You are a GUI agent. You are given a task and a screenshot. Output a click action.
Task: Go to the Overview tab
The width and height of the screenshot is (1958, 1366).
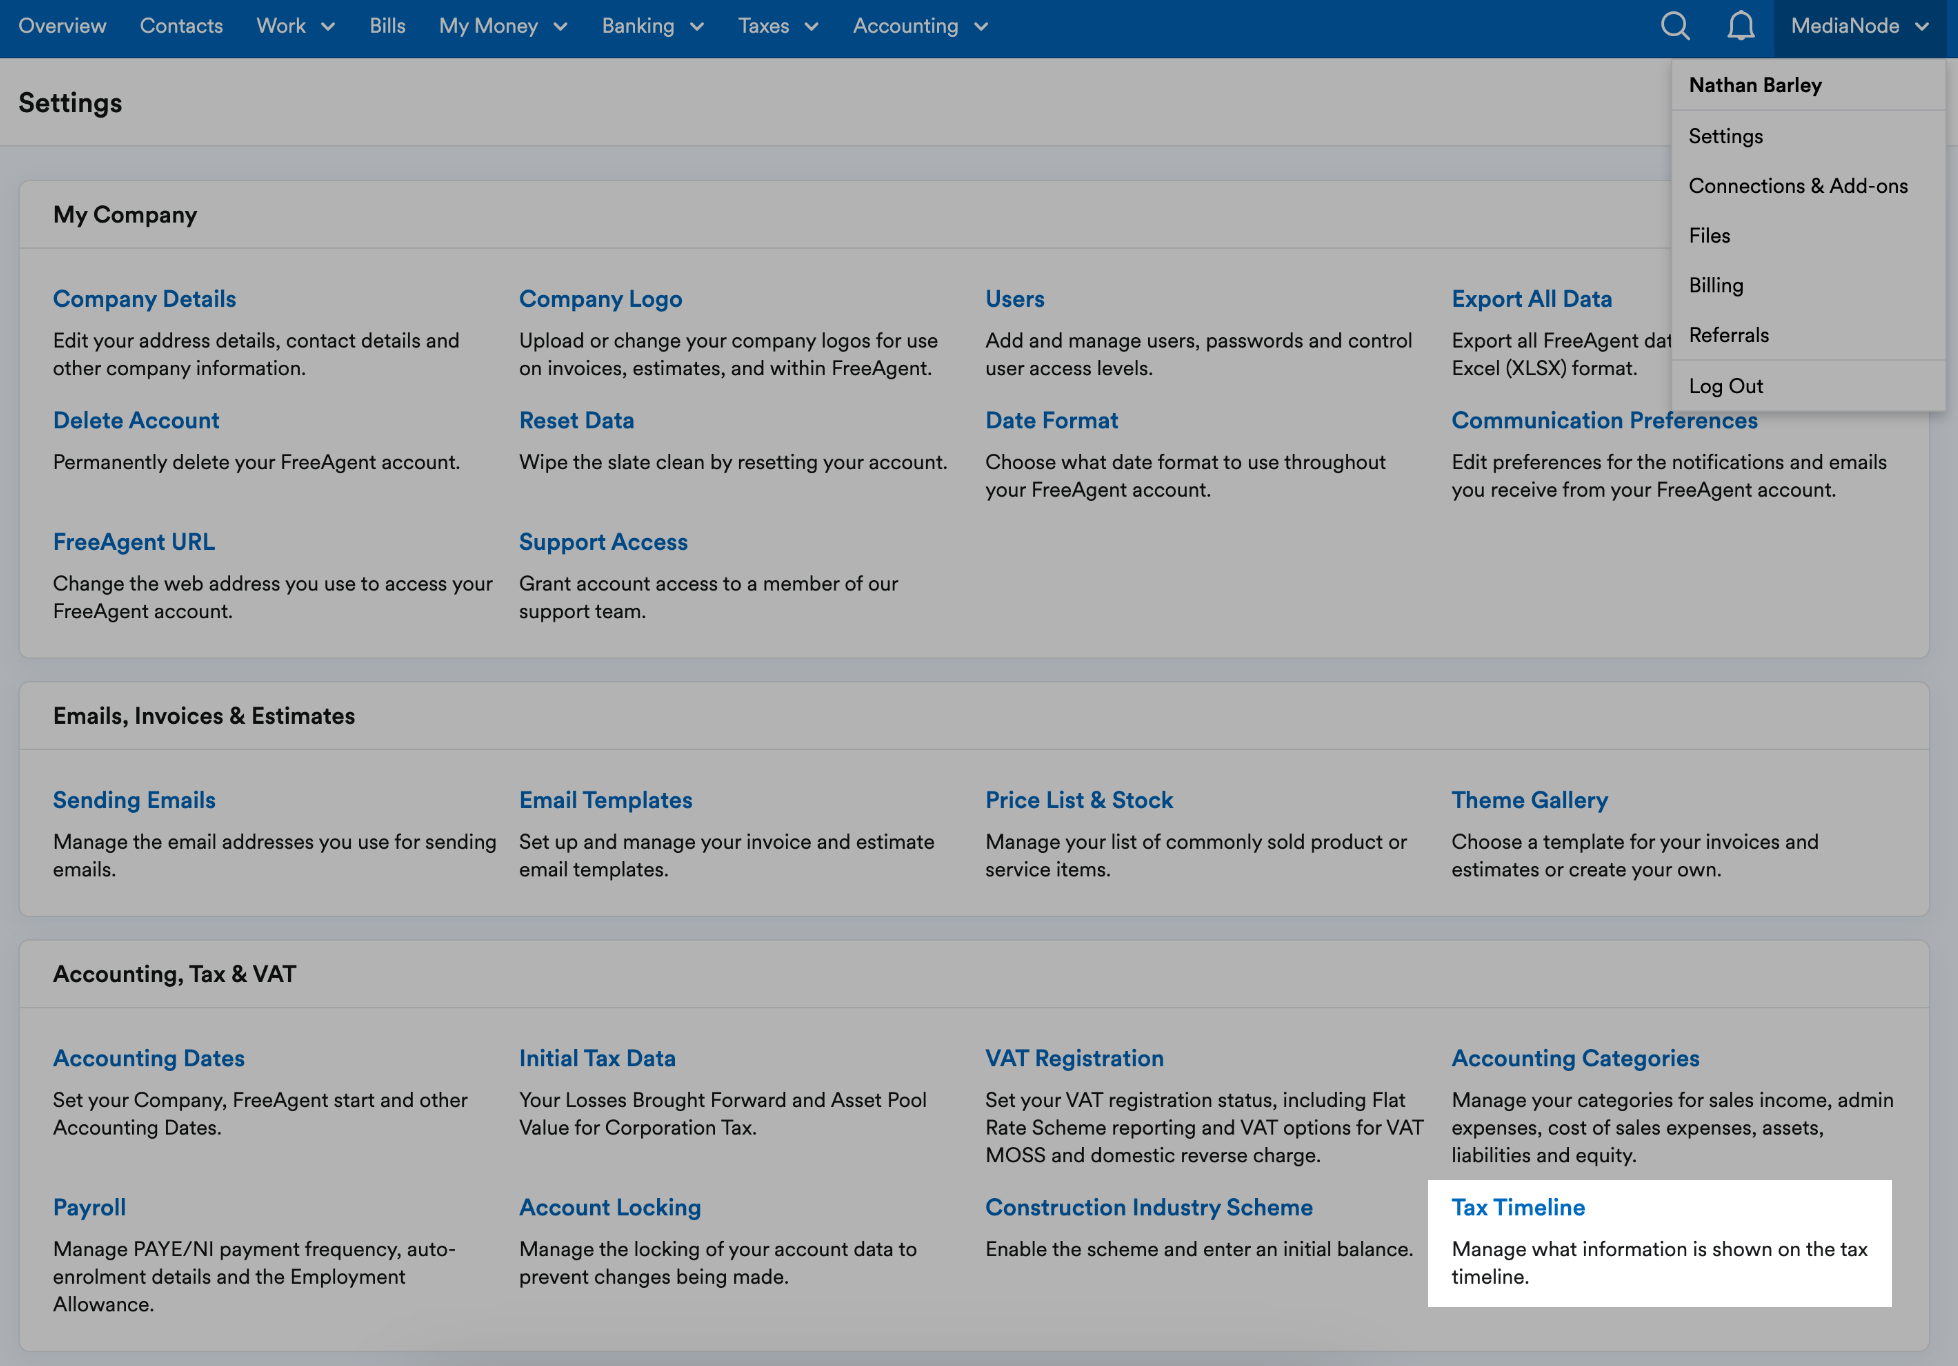(x=62, y=26)
